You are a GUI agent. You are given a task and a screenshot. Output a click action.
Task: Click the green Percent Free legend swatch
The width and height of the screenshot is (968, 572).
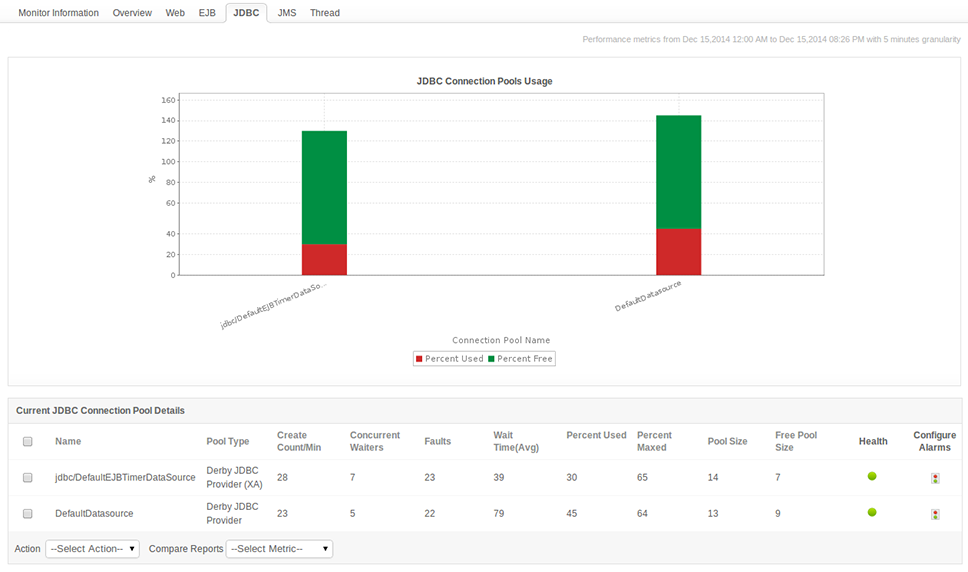tap(491, 359)
